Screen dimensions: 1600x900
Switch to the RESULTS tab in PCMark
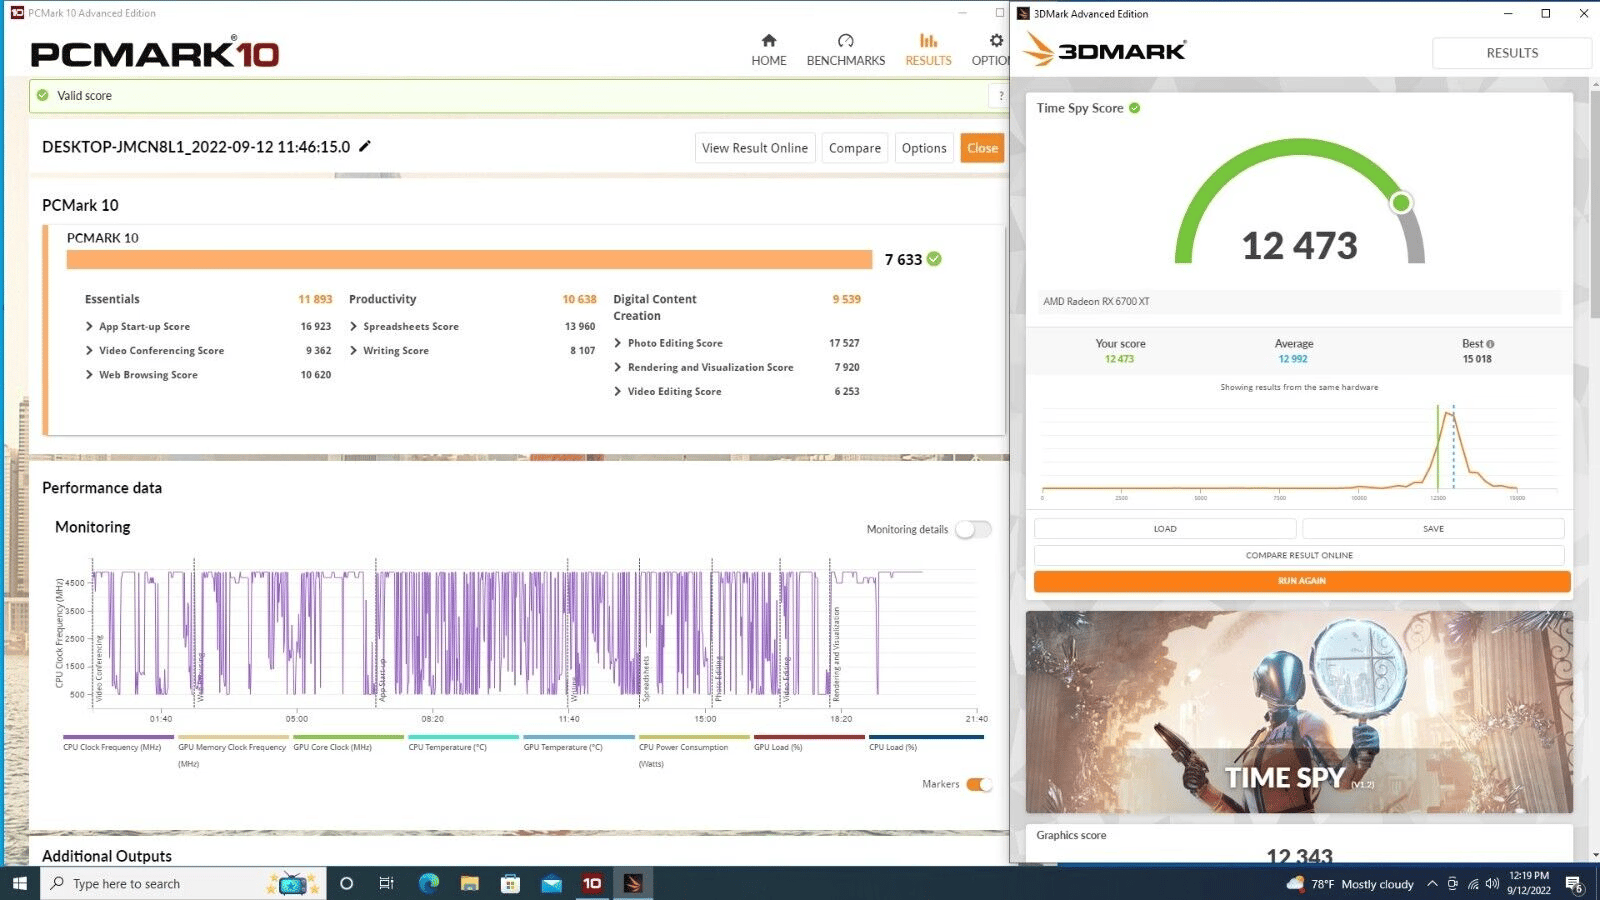(x=928, y=49)
